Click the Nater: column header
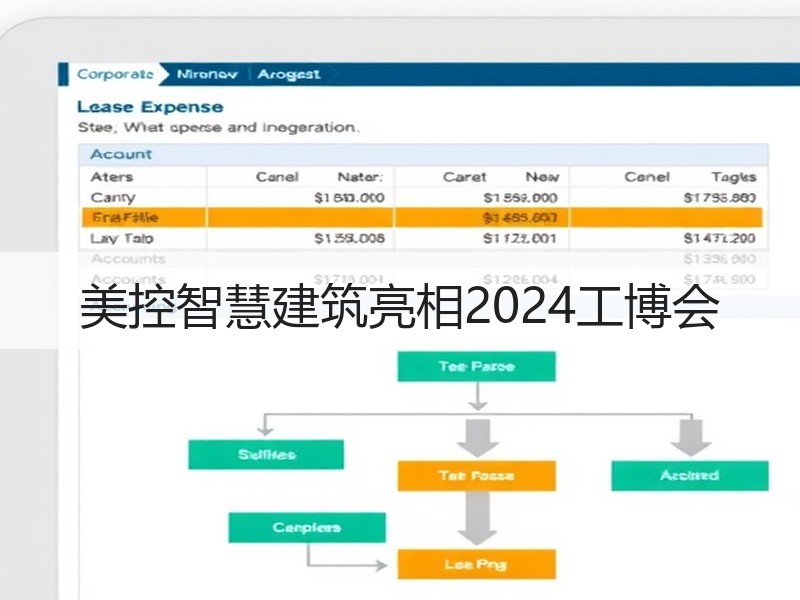This screenshot has width=800, height=600. pos(360,177)
